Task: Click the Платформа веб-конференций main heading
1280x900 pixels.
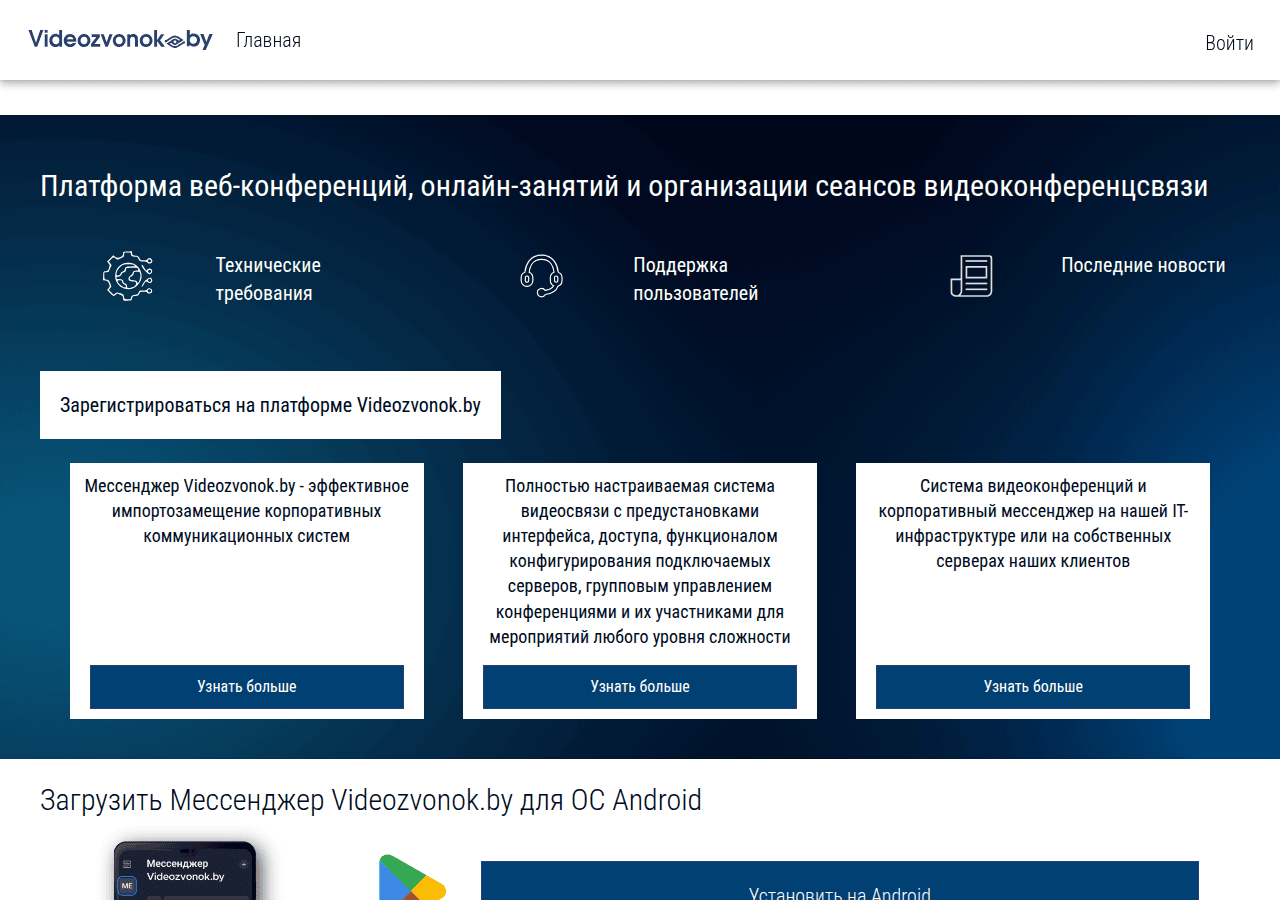Action: (x=624, y=187)
